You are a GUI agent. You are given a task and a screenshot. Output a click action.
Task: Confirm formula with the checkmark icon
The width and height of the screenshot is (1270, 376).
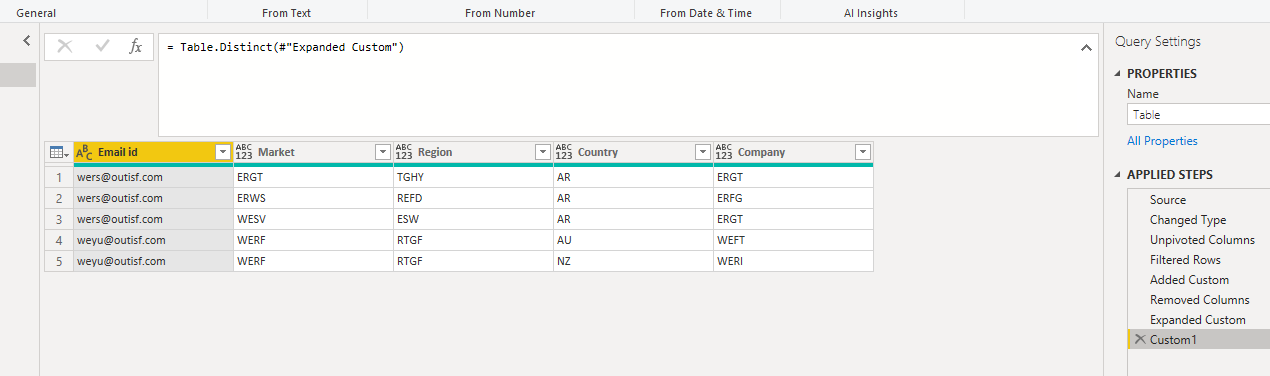pyautogui.click(x=101, y=46)
